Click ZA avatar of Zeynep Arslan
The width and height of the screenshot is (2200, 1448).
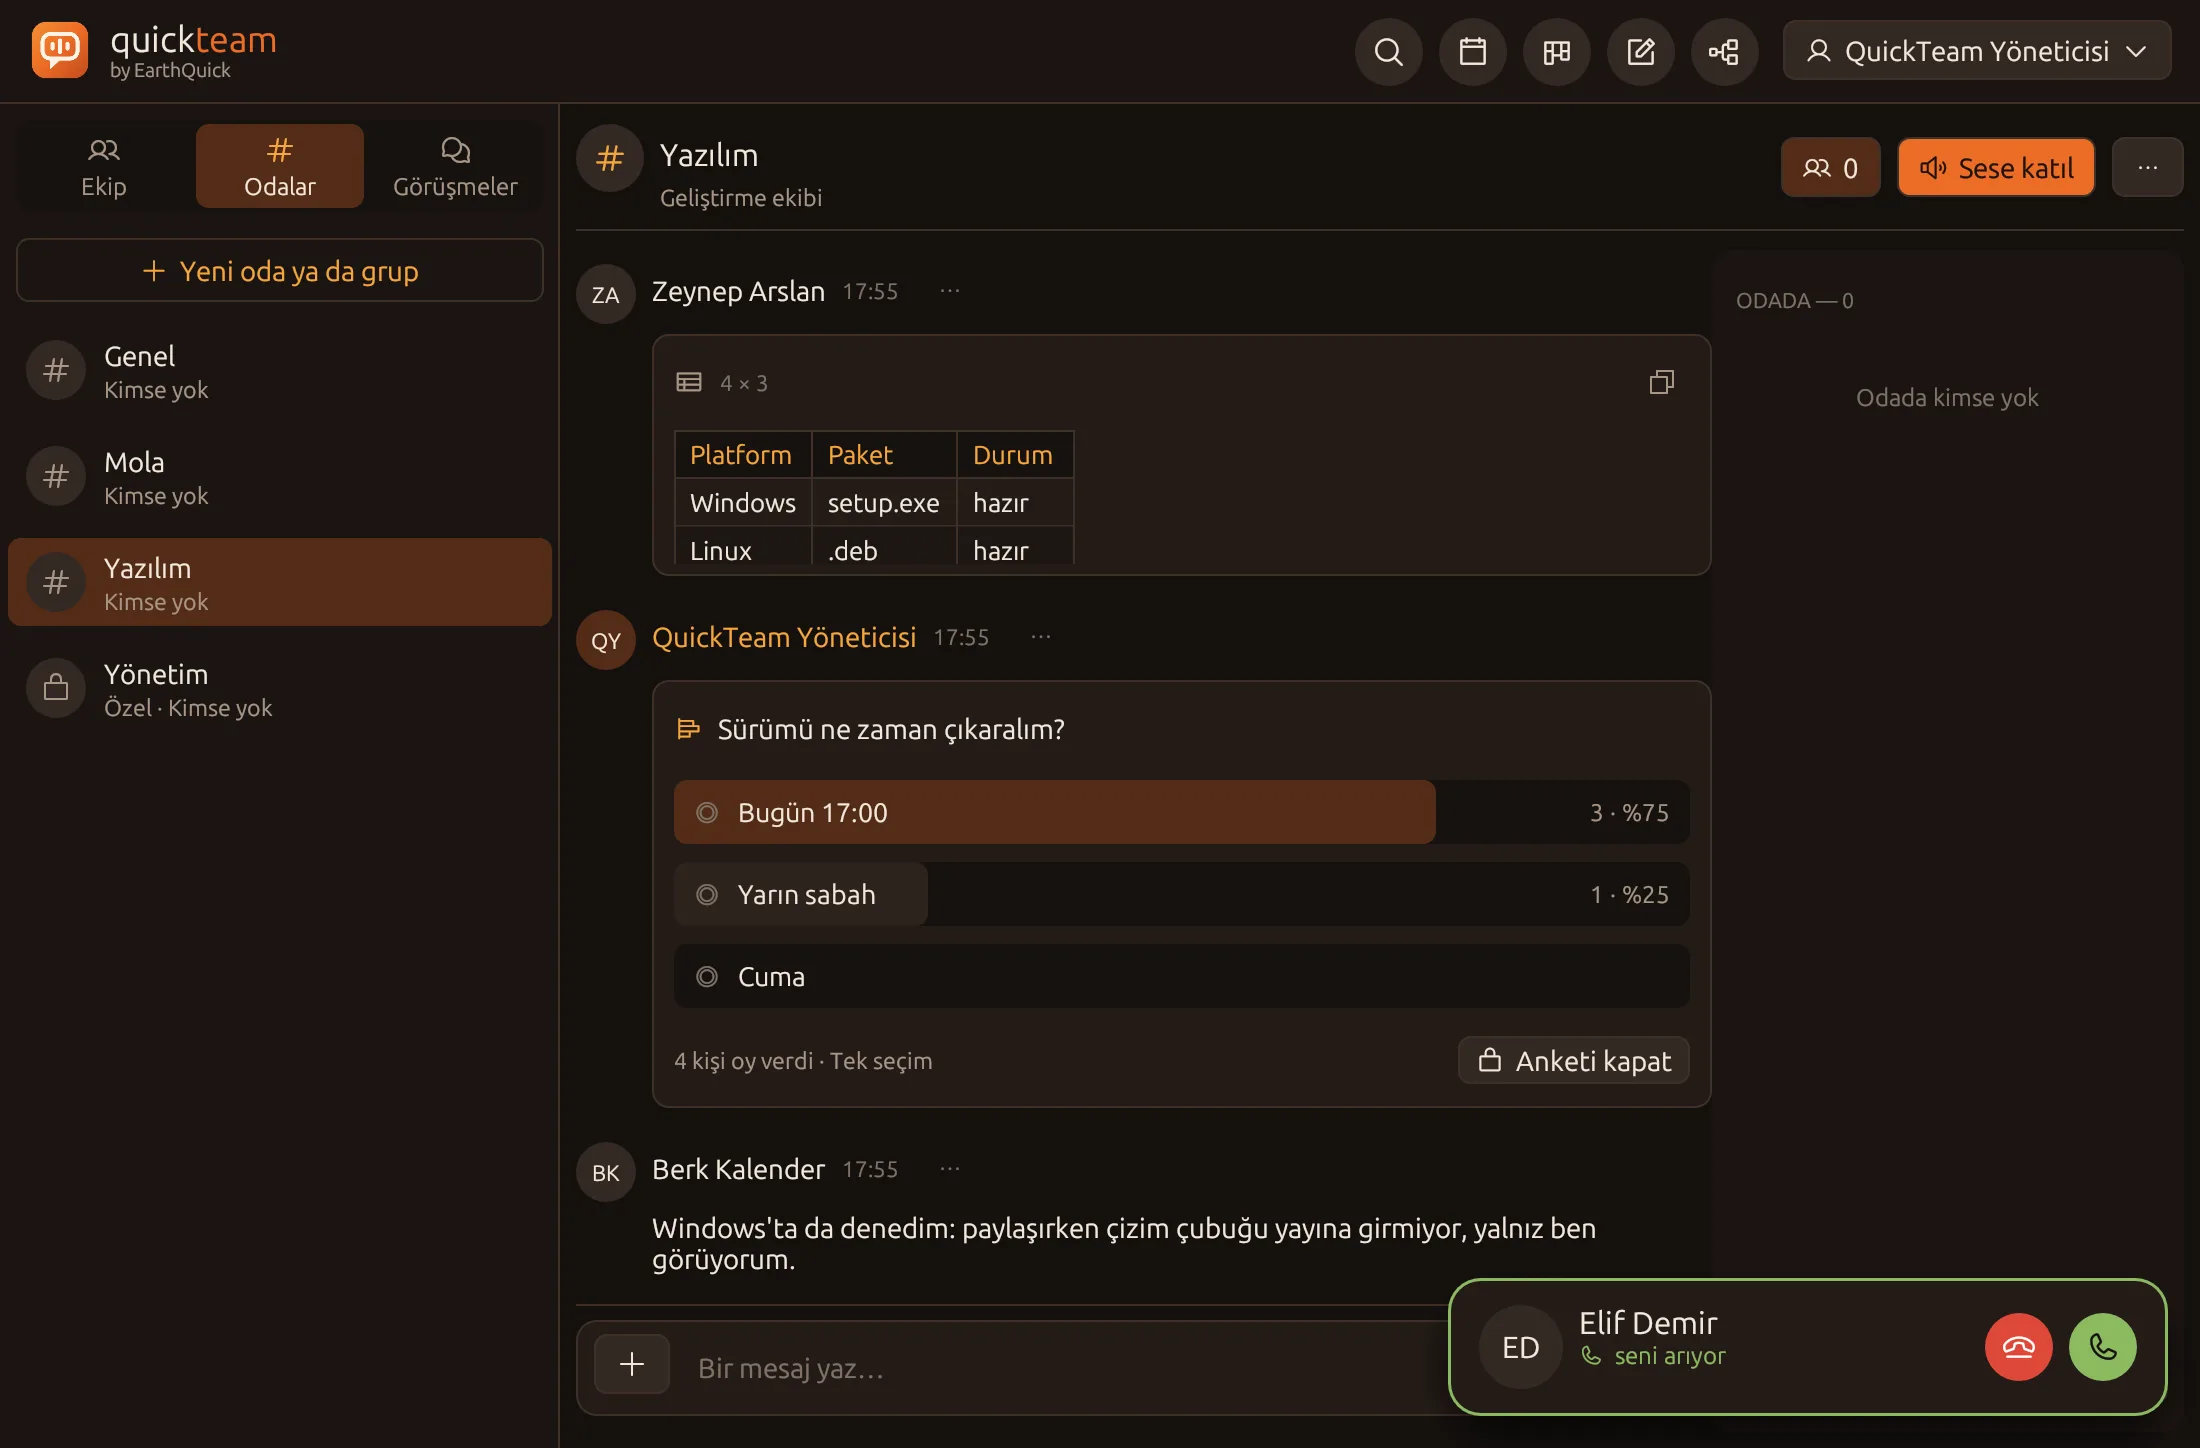tap(605, 294)
